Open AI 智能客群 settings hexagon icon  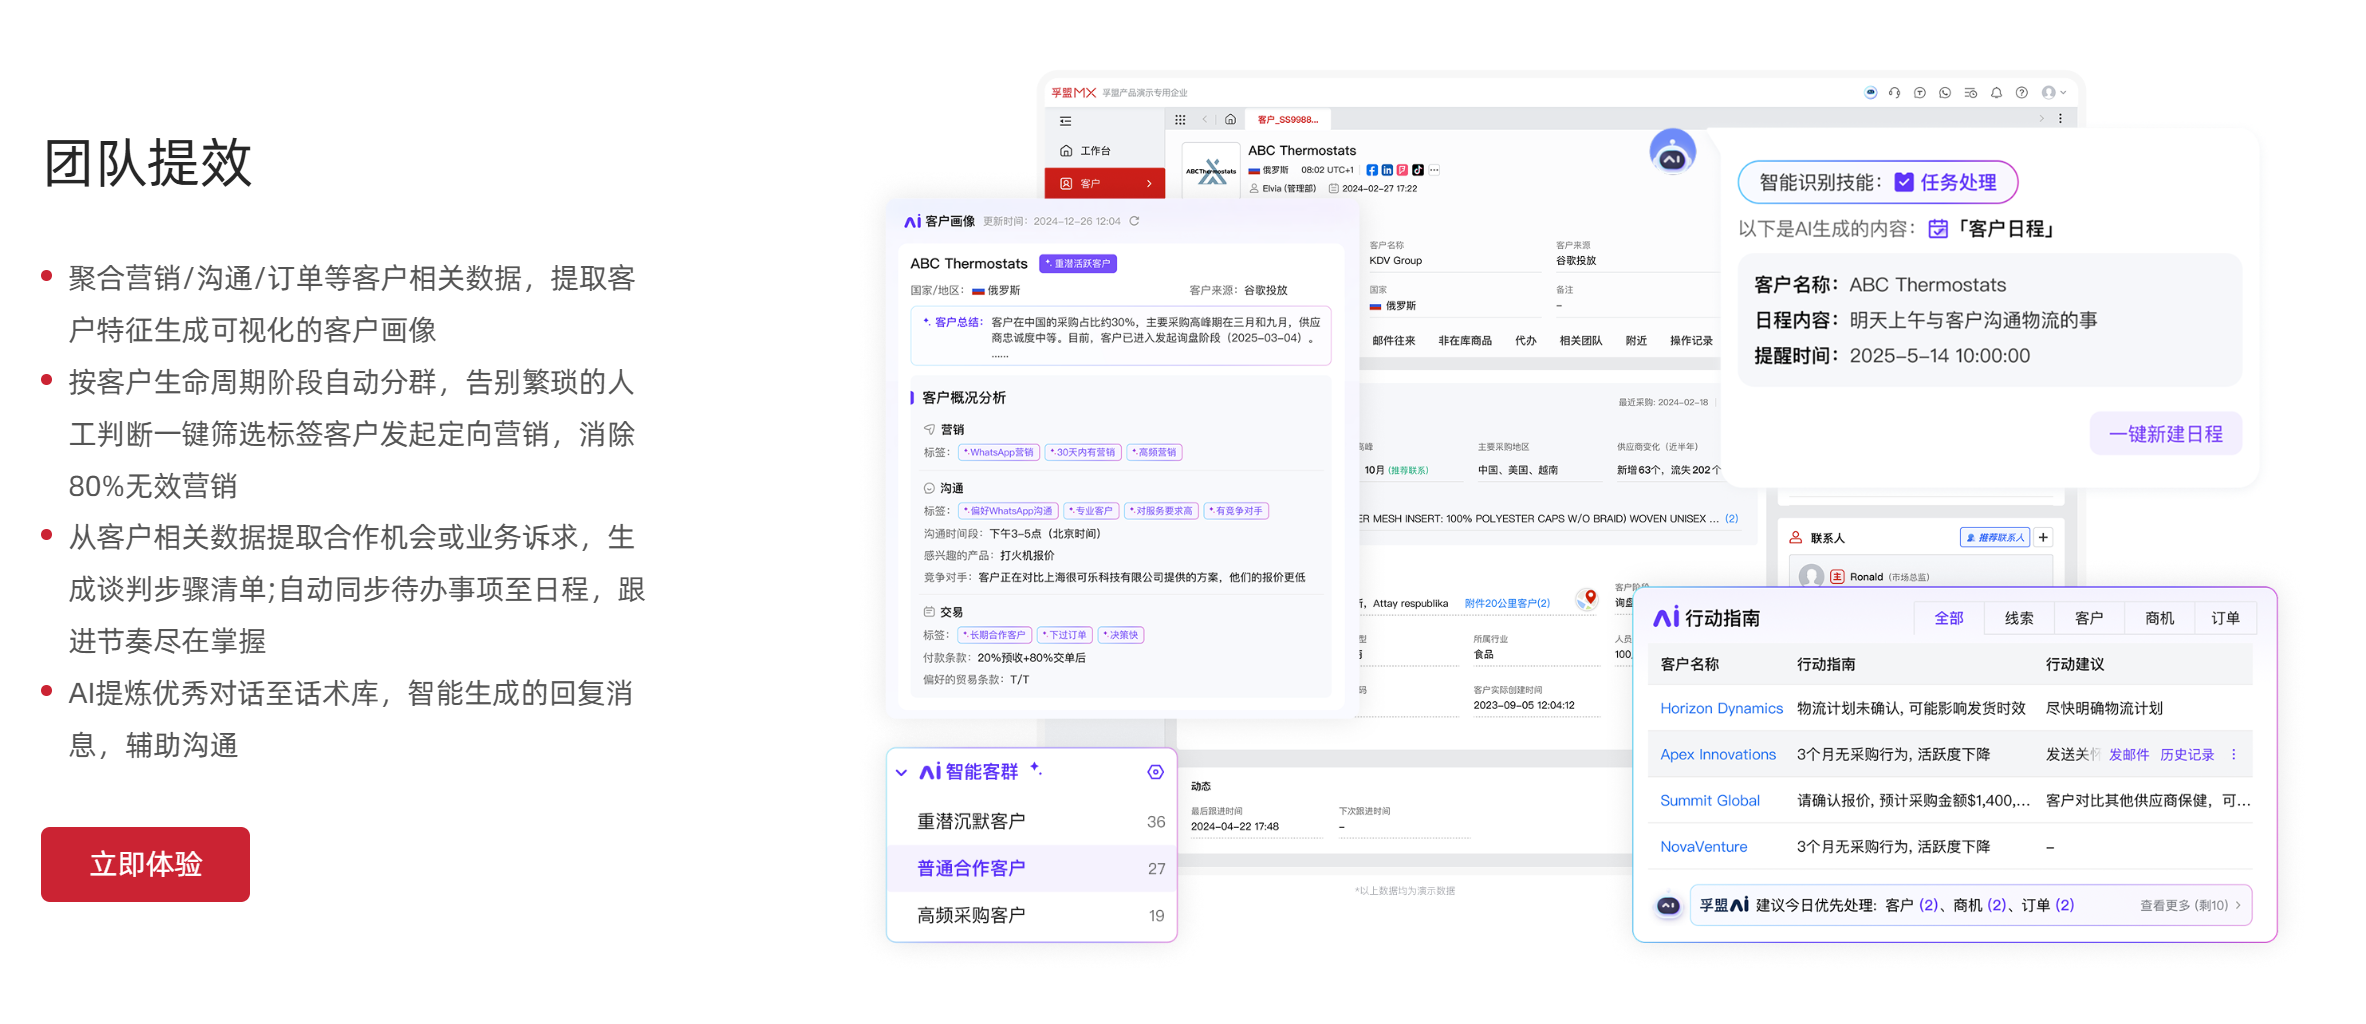(1155, 772)
